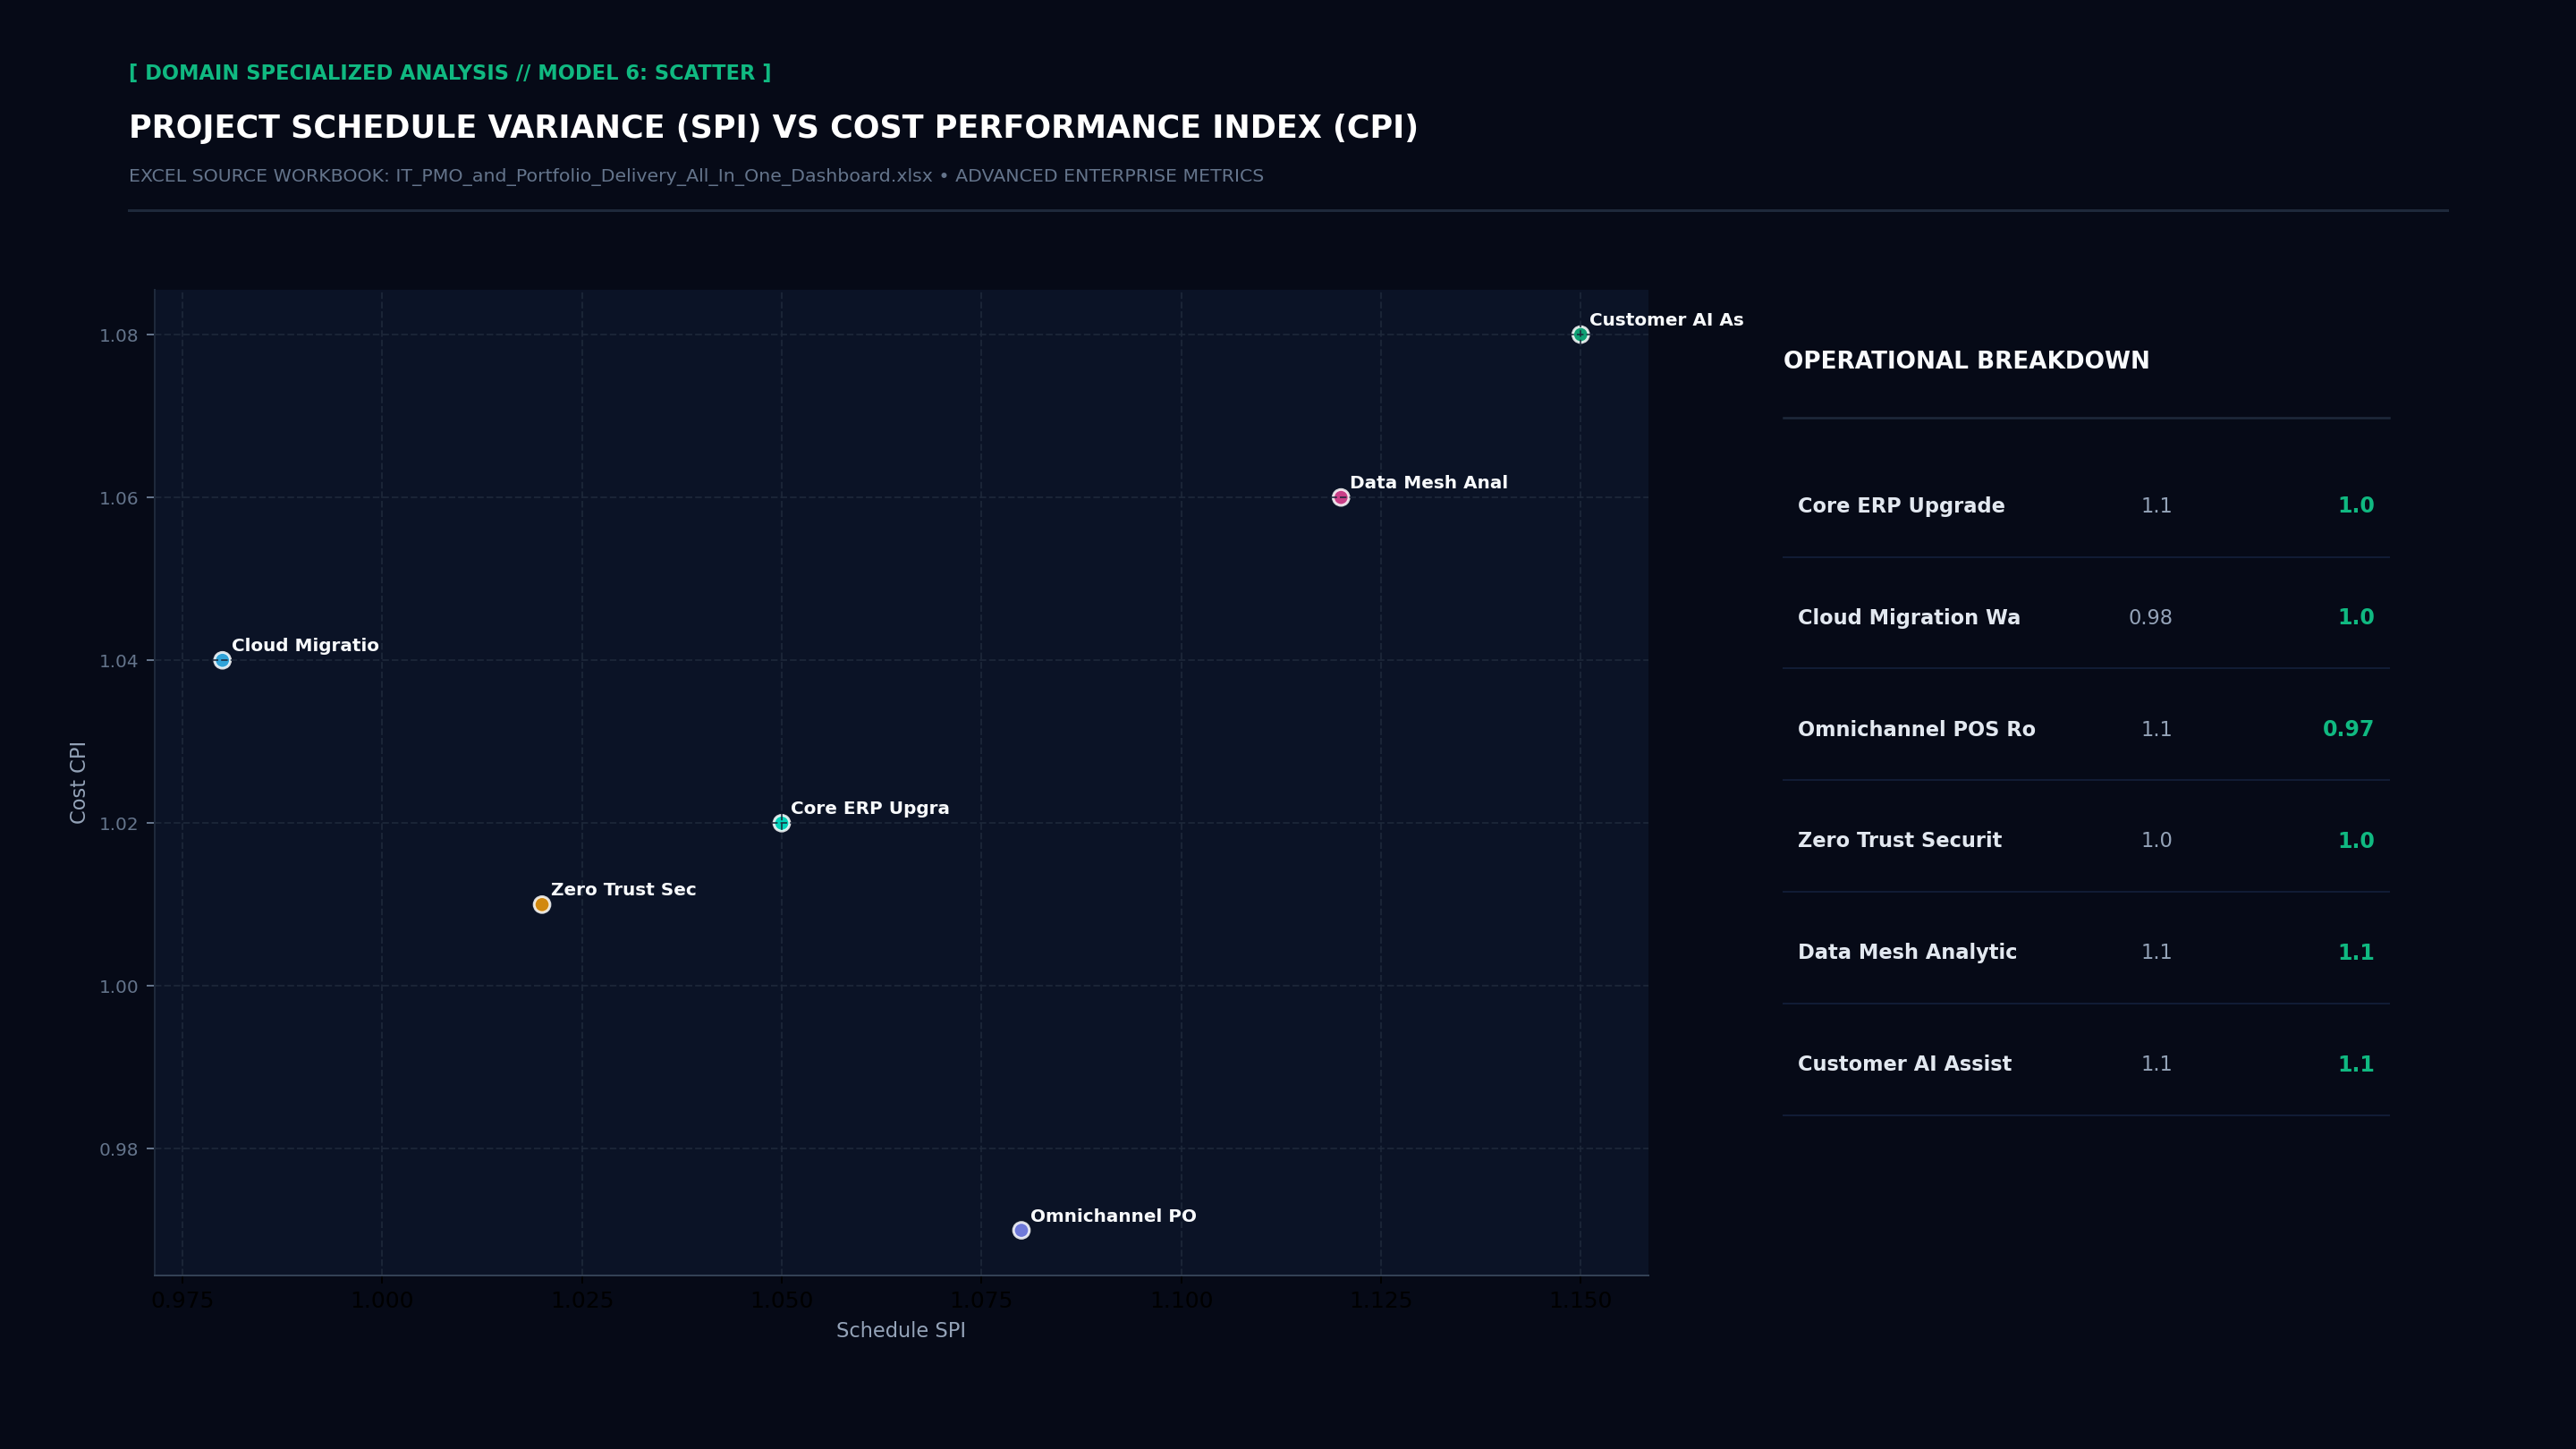Click the green 1.1 value for Data Mesh Analytic
This screenshot has height=1449, width=2576.
[x=2356, y=953]
